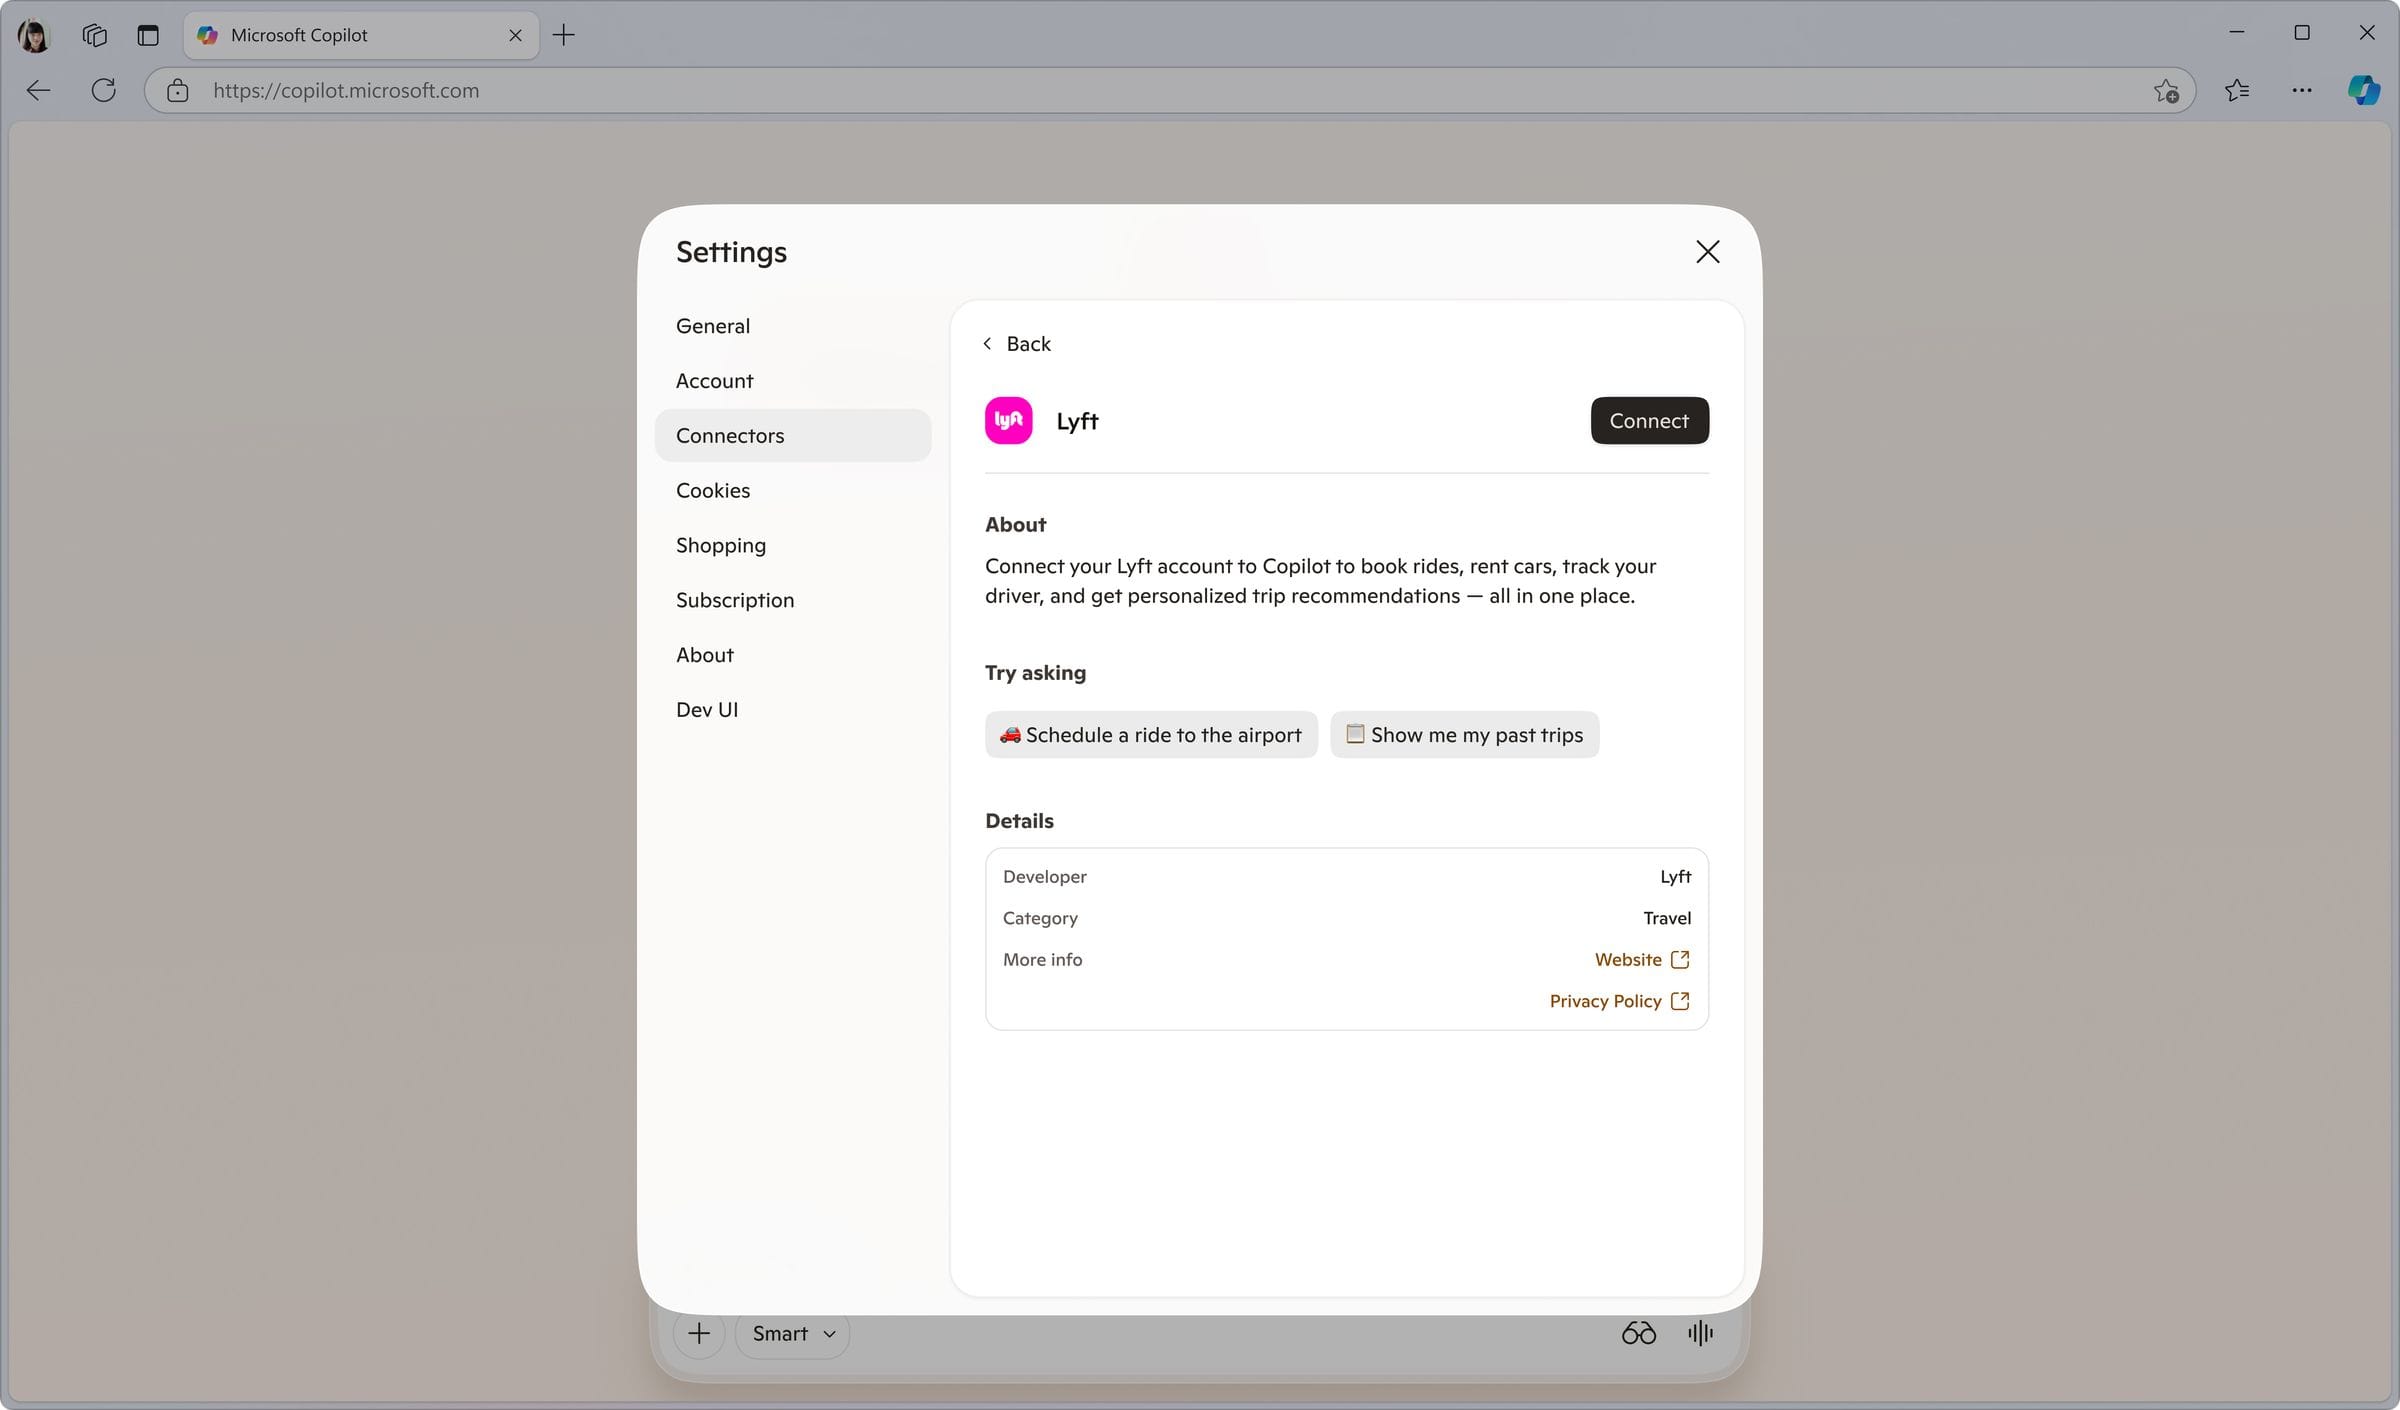Go back with the browser back arrow

pos(38,90)
